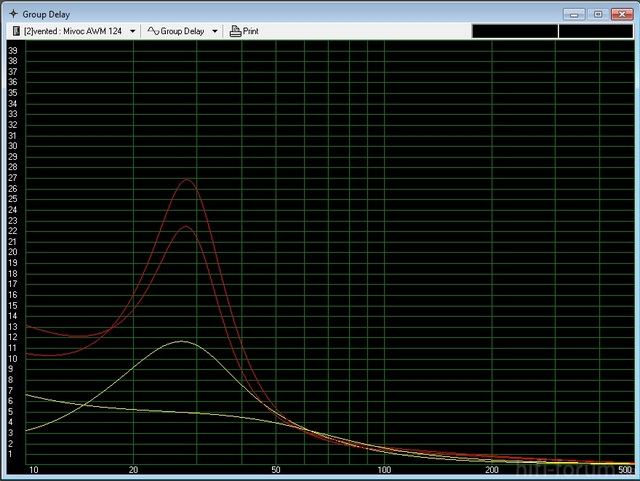Click the 100 Hz label on frequency axis
640x481 pixels.
384,470
